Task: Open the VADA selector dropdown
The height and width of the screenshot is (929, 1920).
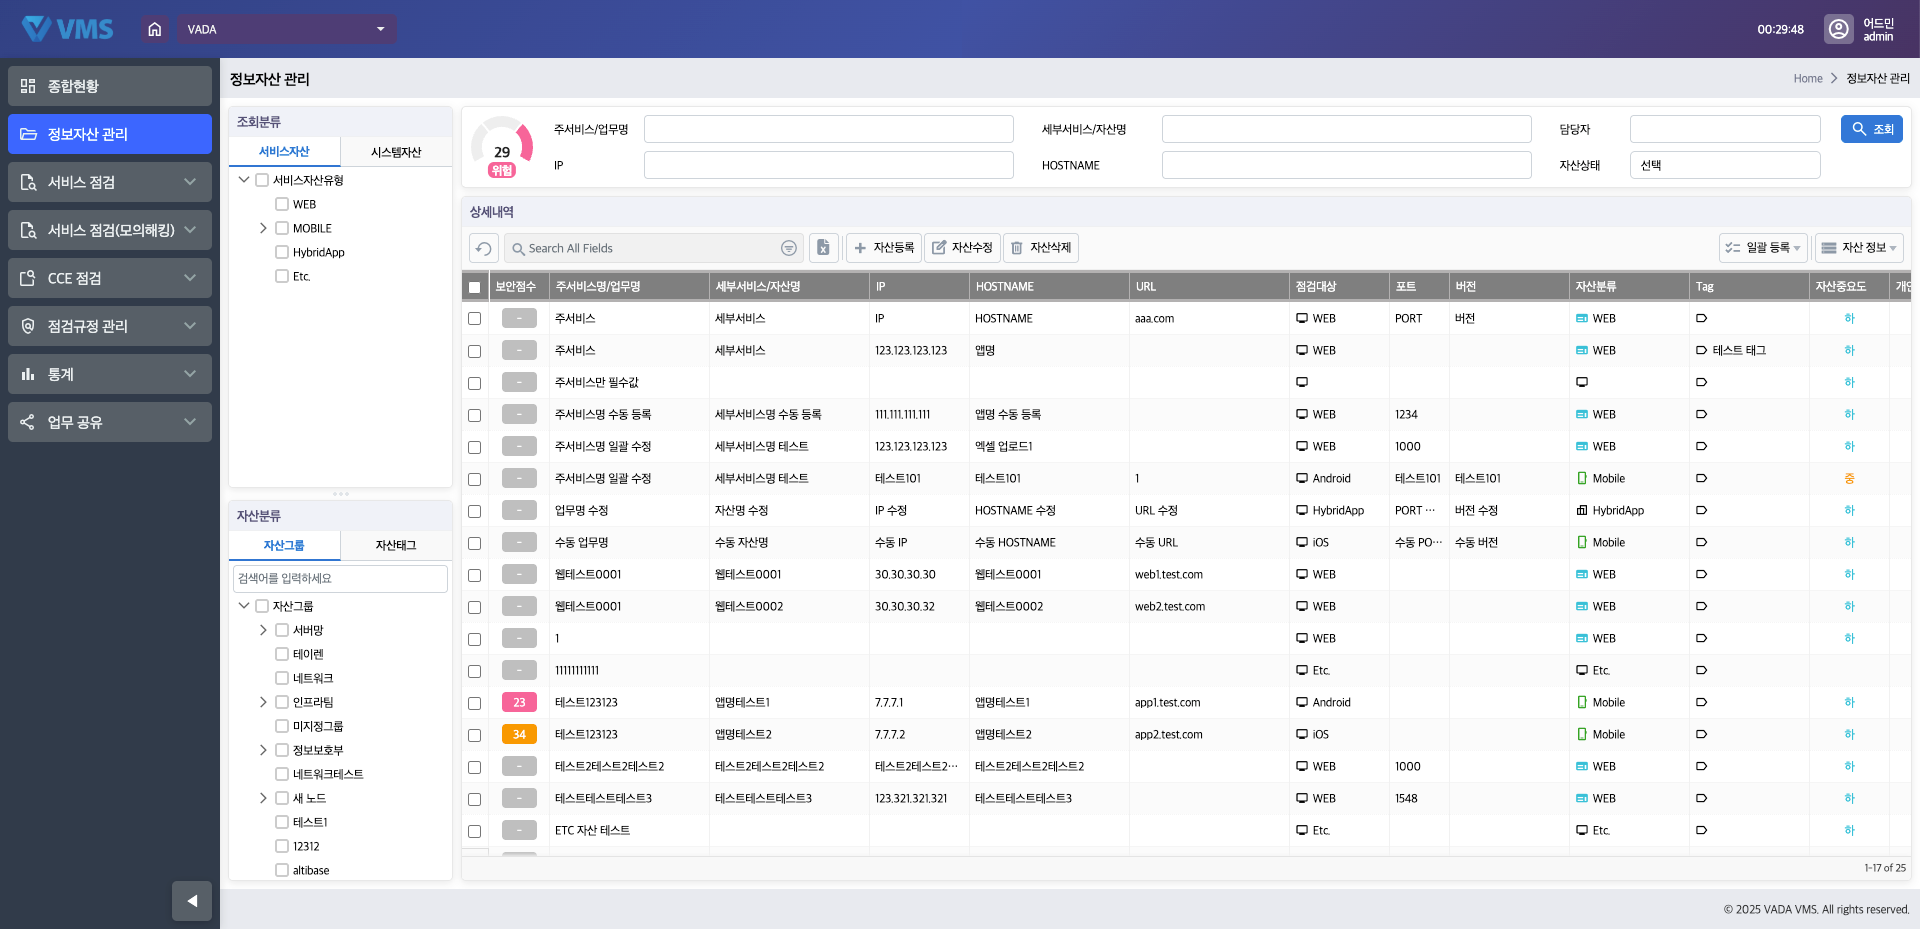Action: pos(288,29)
